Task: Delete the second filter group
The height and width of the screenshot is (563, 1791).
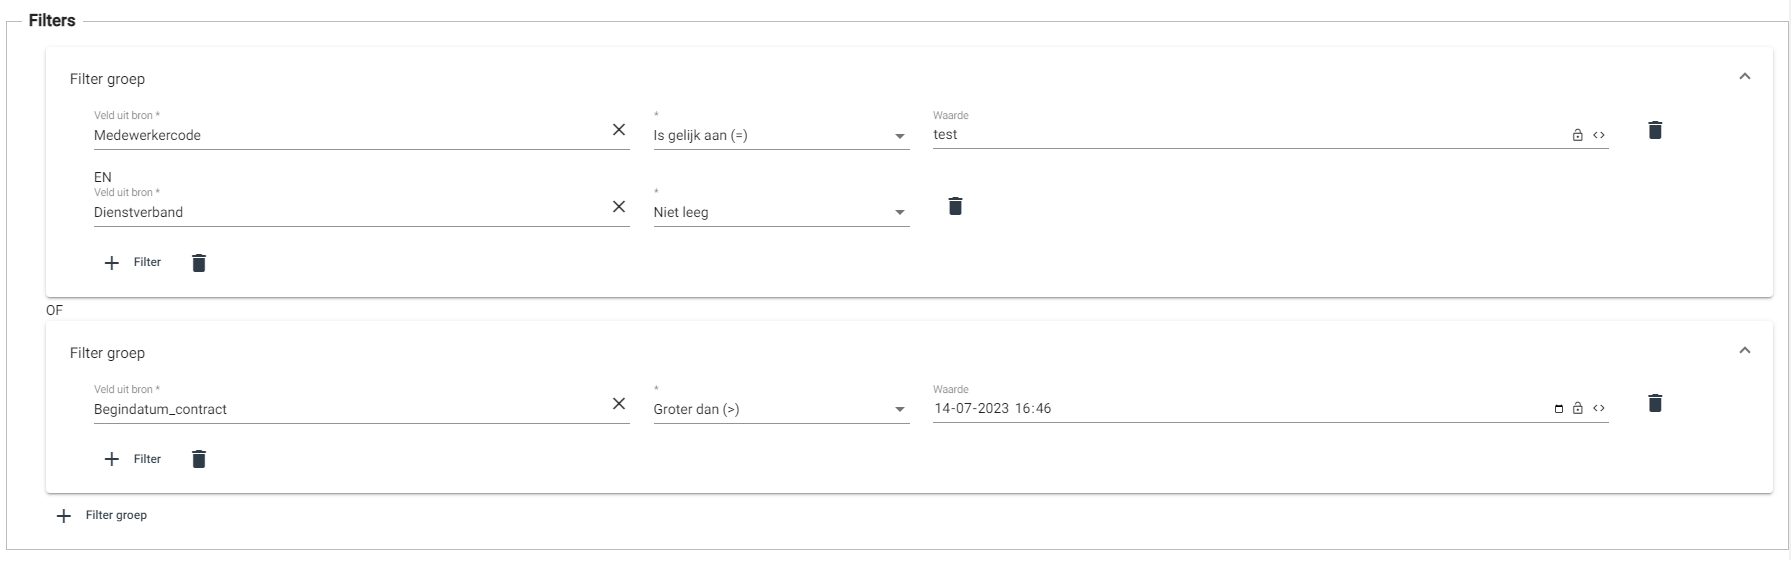Action: [199, 459]
